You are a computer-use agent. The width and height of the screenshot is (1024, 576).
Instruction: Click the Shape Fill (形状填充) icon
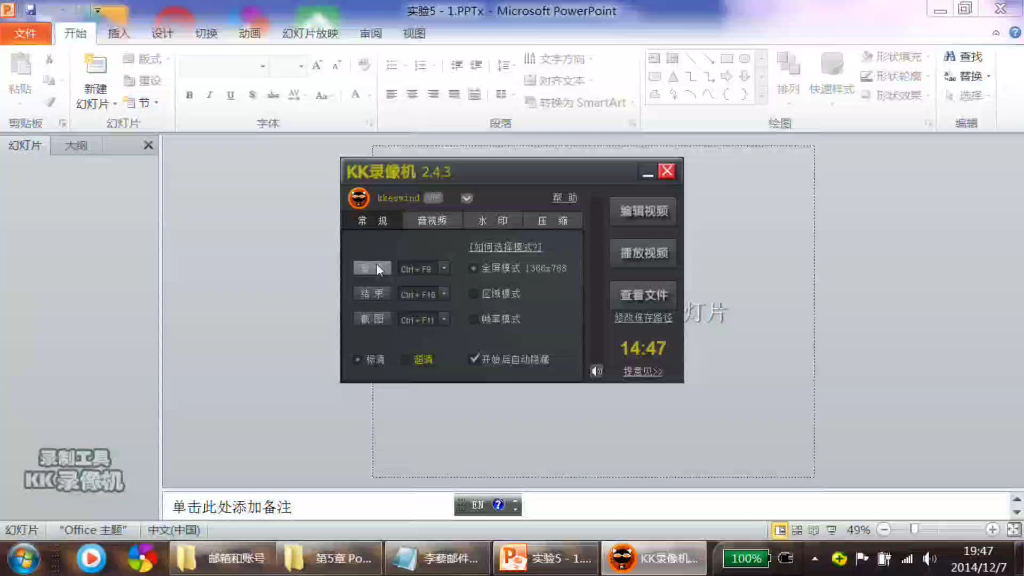tap(866, 55)
